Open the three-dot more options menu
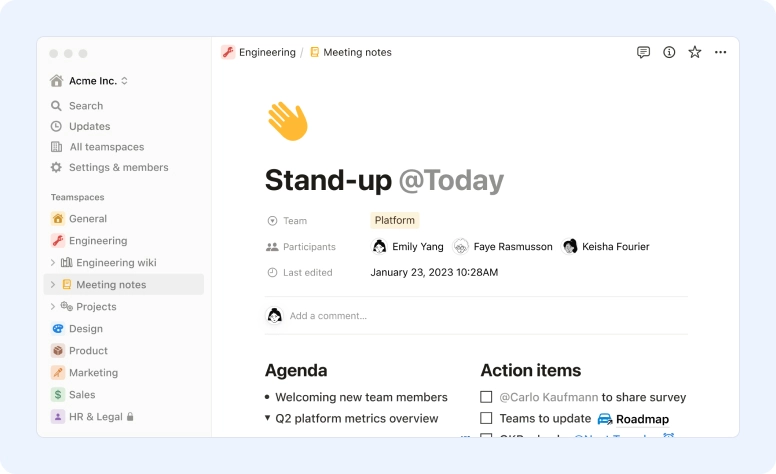The image size is (776, 474). (720, 52)
